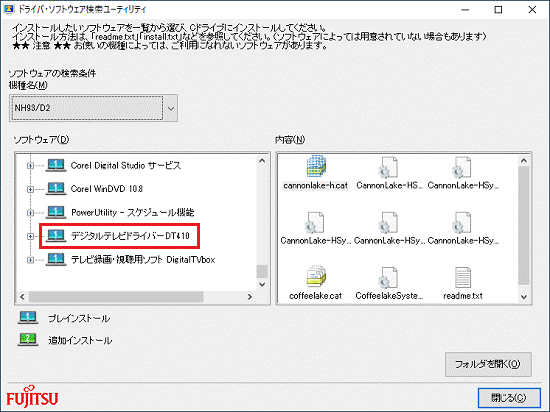Select CoffeelakeSyste.. file icon
This screenshot has height=412, width=550.
[x=388, y=277]
